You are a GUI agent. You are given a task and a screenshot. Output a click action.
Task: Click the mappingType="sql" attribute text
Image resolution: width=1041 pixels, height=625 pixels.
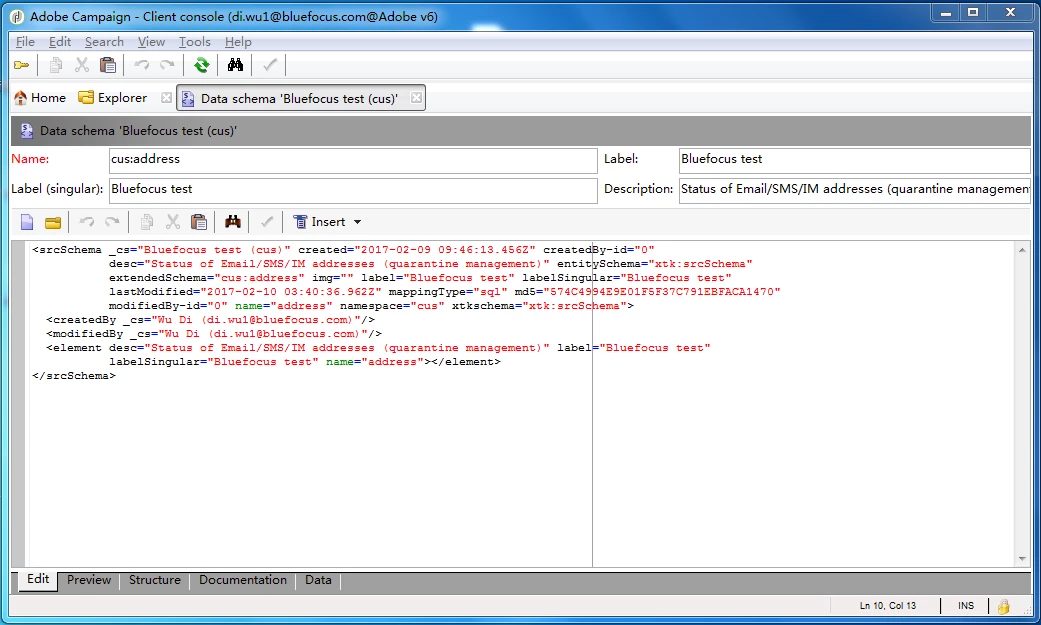(448, 292)
